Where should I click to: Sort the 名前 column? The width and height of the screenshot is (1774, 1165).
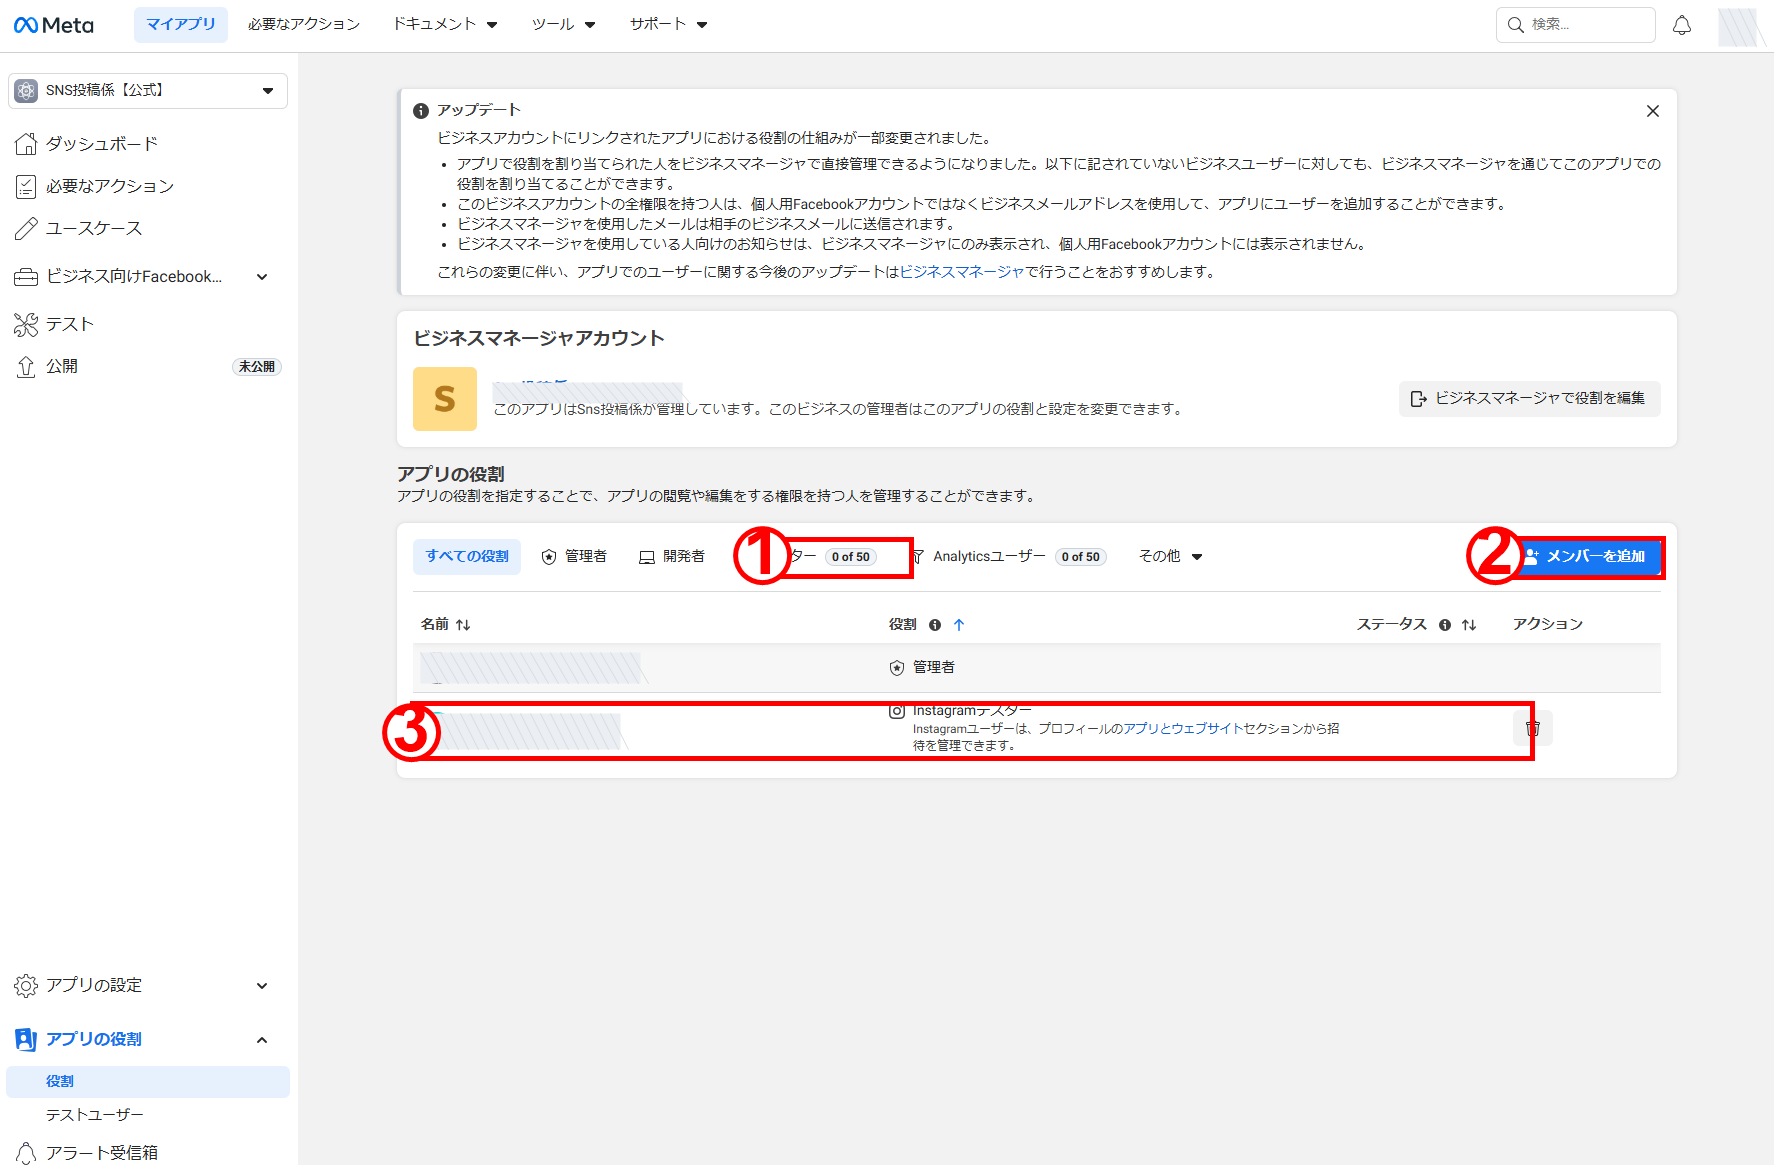463,625
